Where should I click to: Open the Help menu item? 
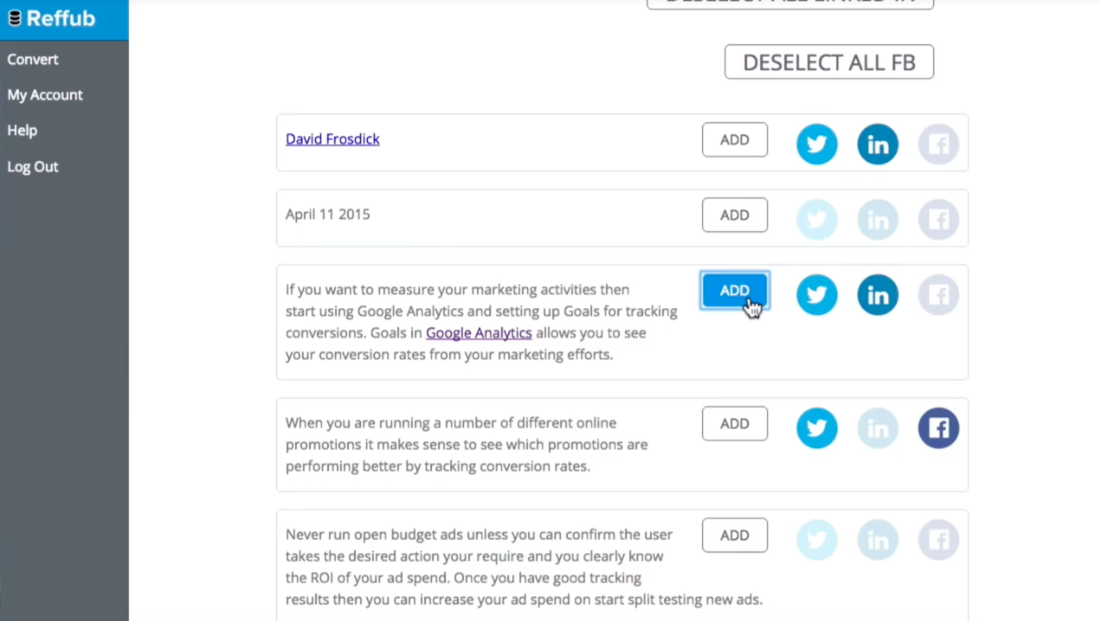click(x=22, y=130)
